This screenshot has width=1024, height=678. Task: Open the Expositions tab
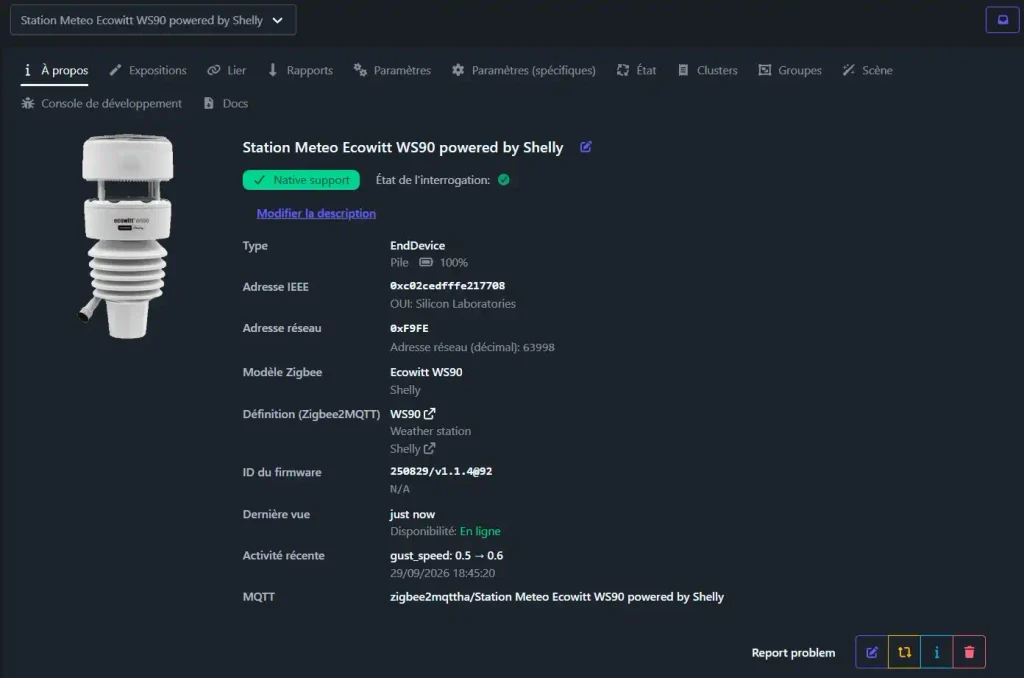coord(148,71)
